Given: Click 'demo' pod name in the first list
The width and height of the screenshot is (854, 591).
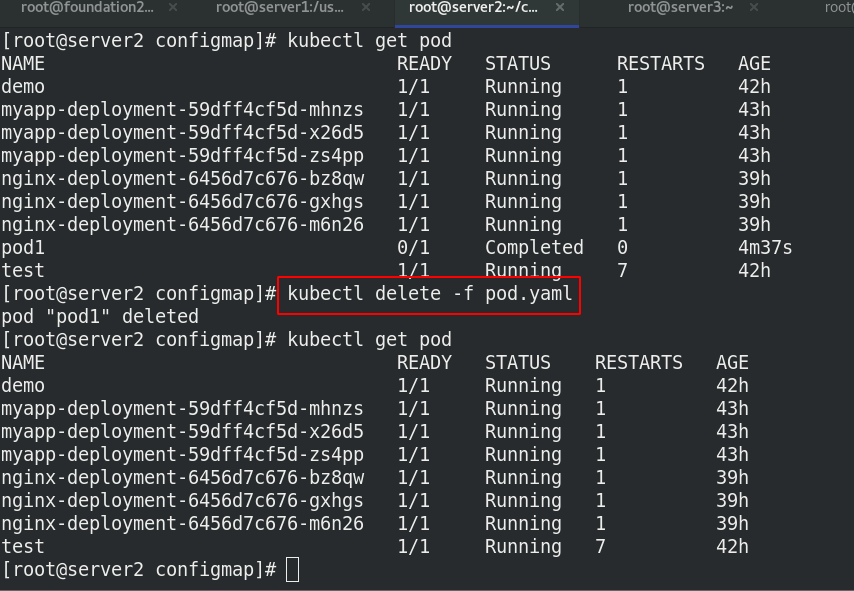Looking at the screenshot, I should pyautogui.click(x=23, y=87).
